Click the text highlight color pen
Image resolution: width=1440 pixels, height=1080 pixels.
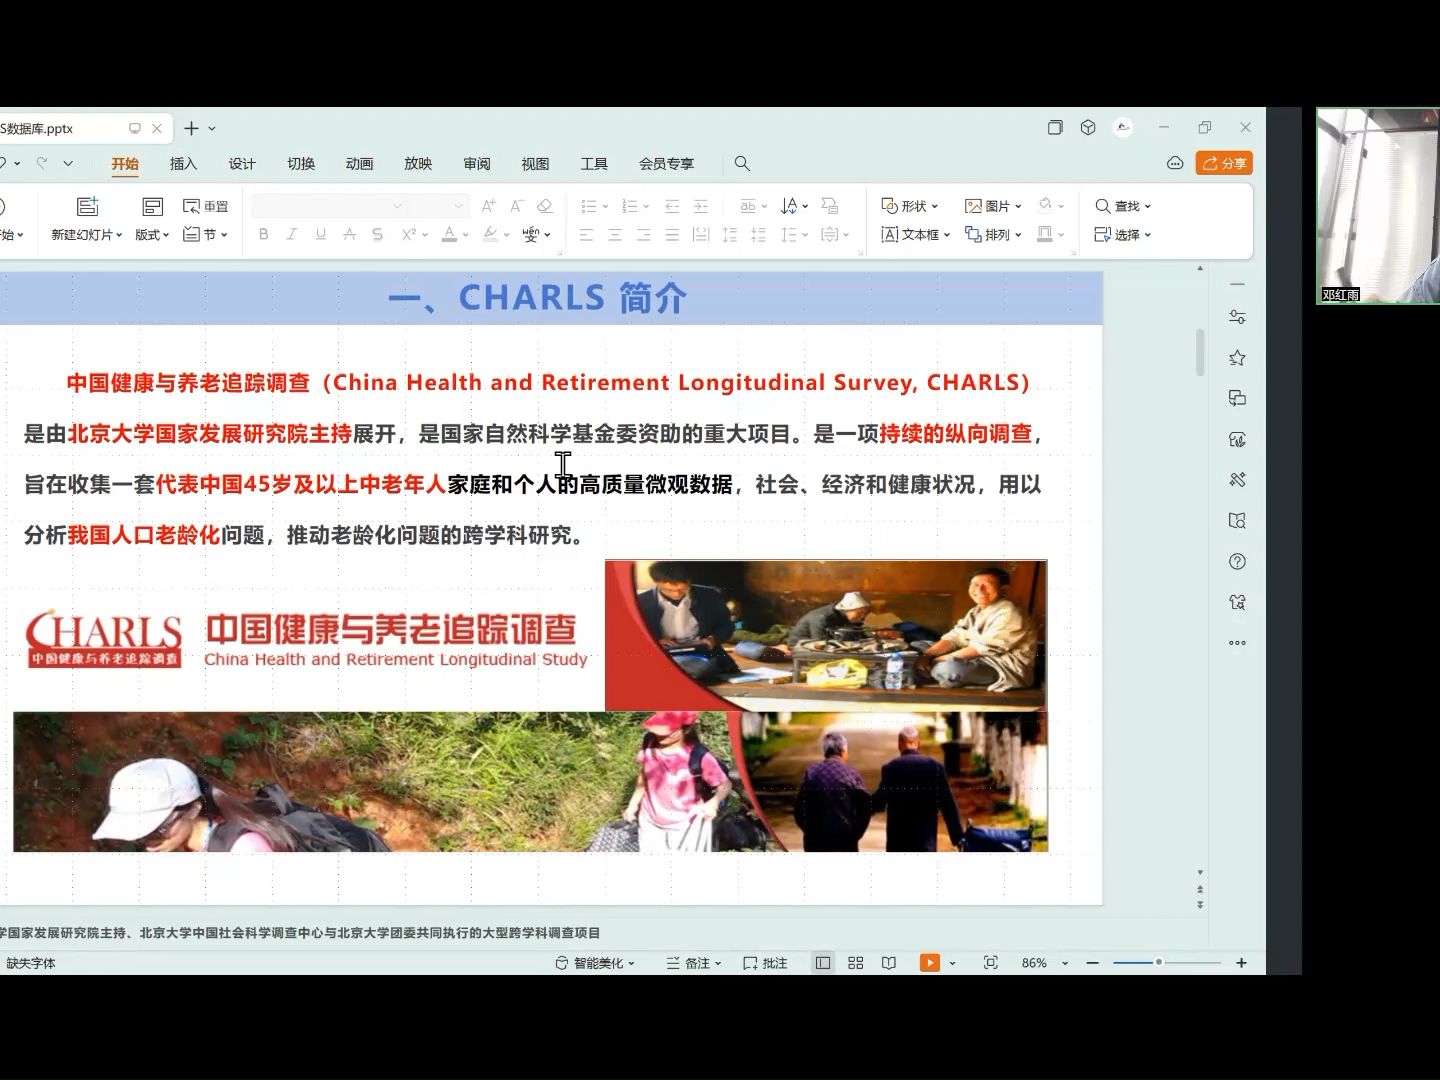point(490,234)
